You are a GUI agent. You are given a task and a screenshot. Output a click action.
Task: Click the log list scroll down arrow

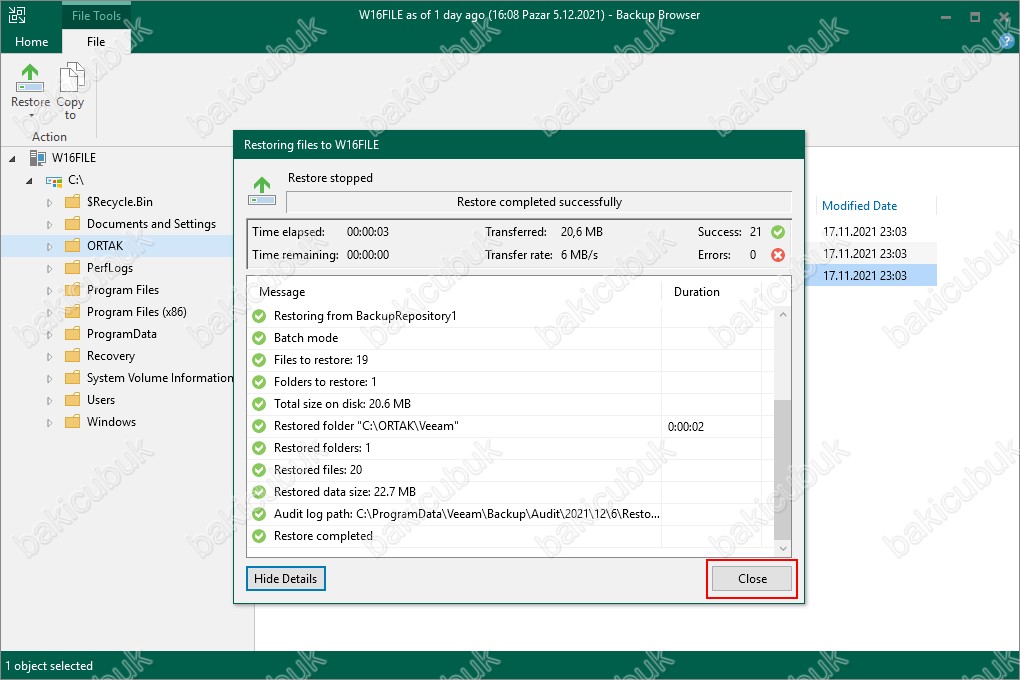783,549
